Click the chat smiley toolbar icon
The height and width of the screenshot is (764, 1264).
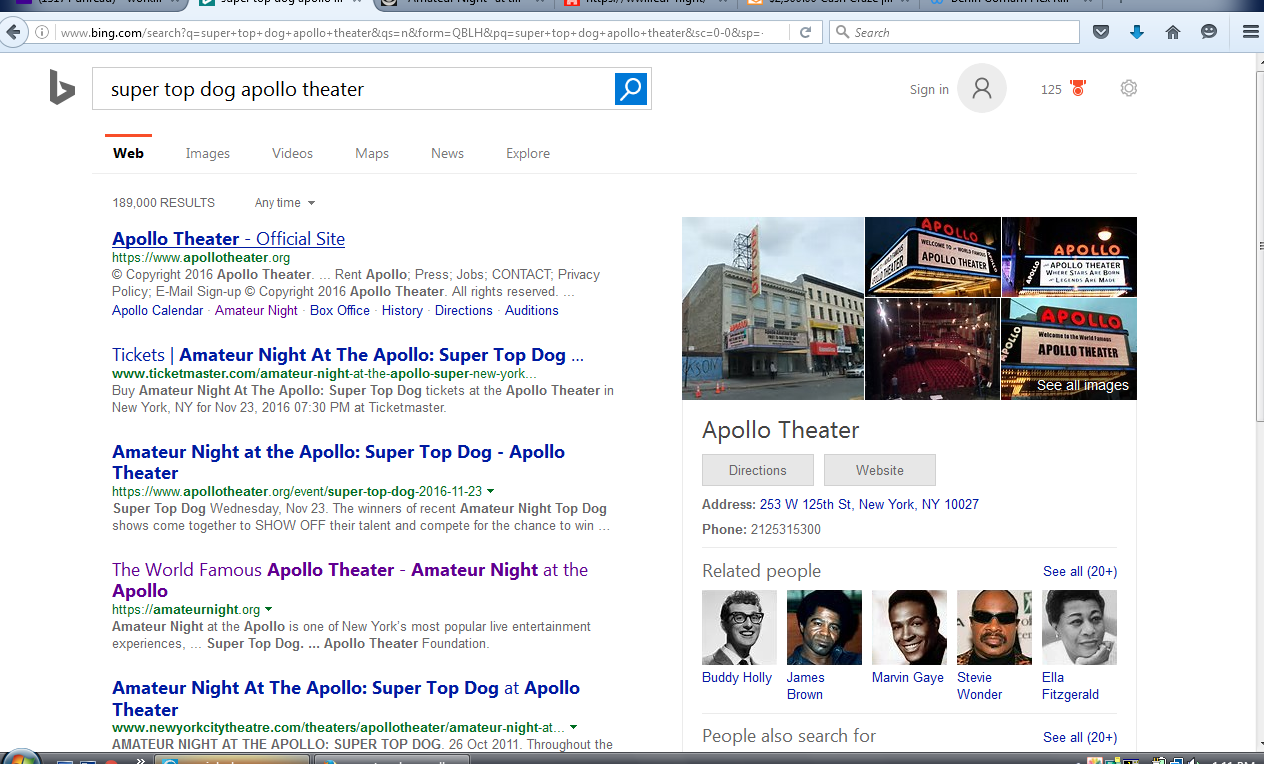(x=1209, y=32)
